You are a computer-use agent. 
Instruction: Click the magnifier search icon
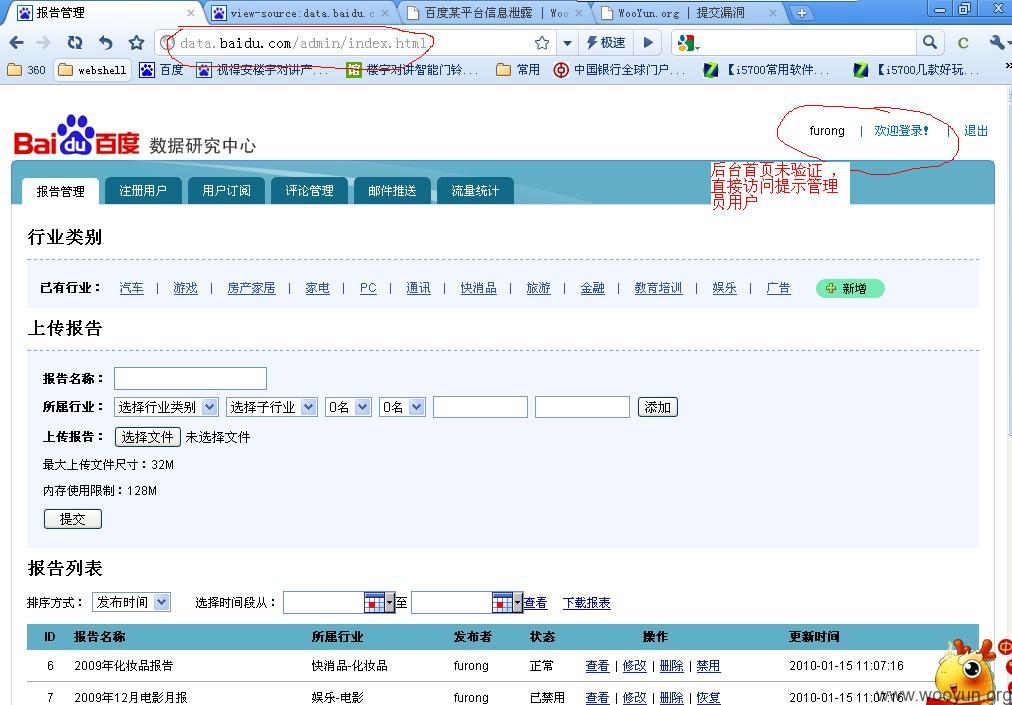pyautogui.click(x=929, y=43)
